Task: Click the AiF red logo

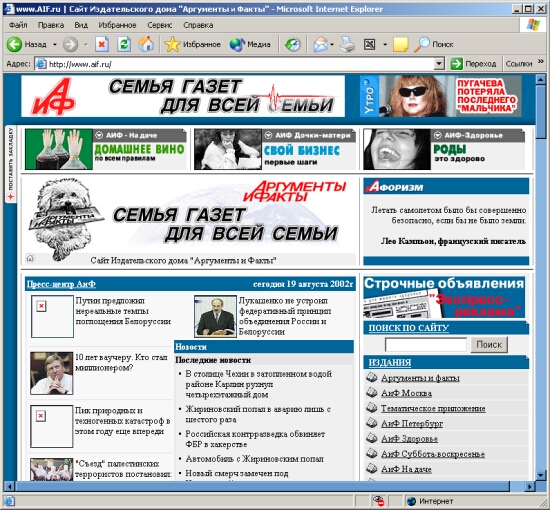Action: pos(53,96)
